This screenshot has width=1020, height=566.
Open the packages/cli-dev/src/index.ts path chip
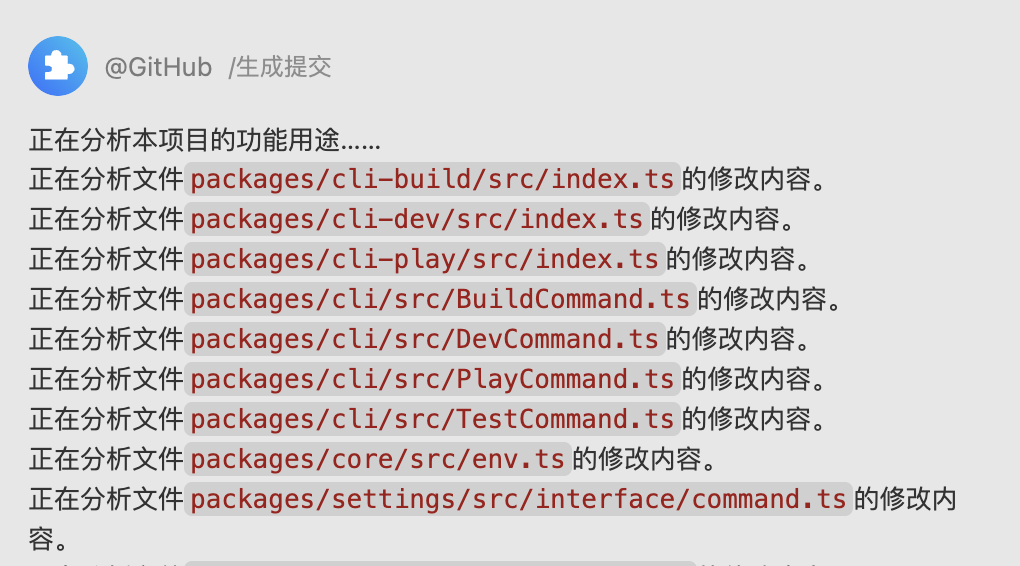click(x=418, y=219)
